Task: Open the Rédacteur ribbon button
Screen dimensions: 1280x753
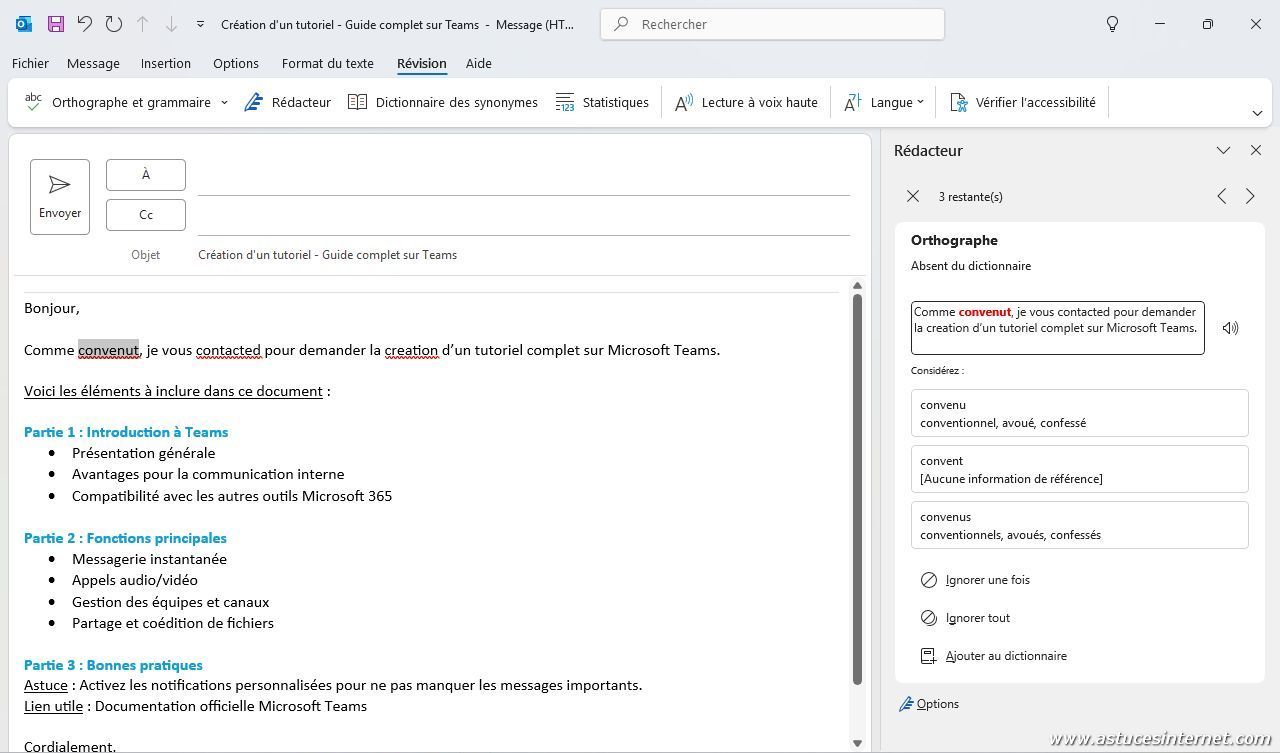Action: point(287,102)
